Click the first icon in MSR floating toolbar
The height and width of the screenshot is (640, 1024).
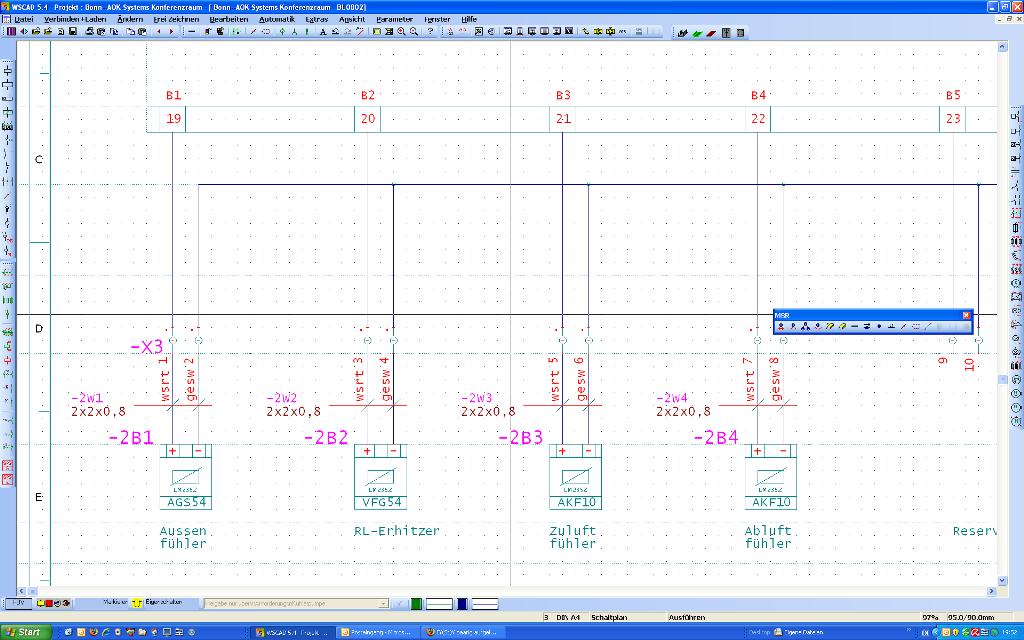780,326
